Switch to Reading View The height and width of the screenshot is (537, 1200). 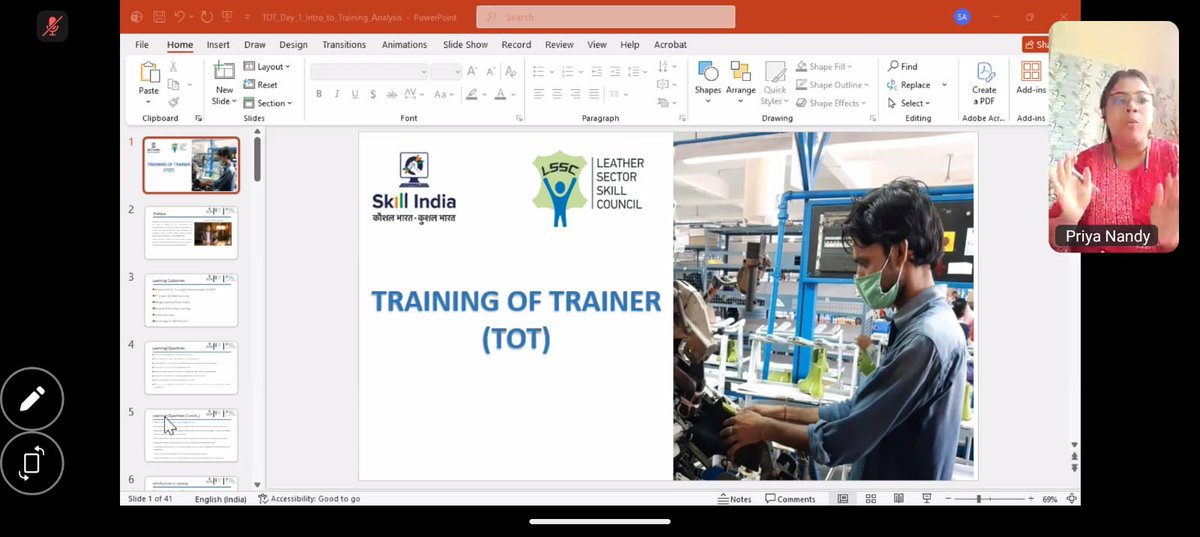pyautogui.click(x=899, y=498)
